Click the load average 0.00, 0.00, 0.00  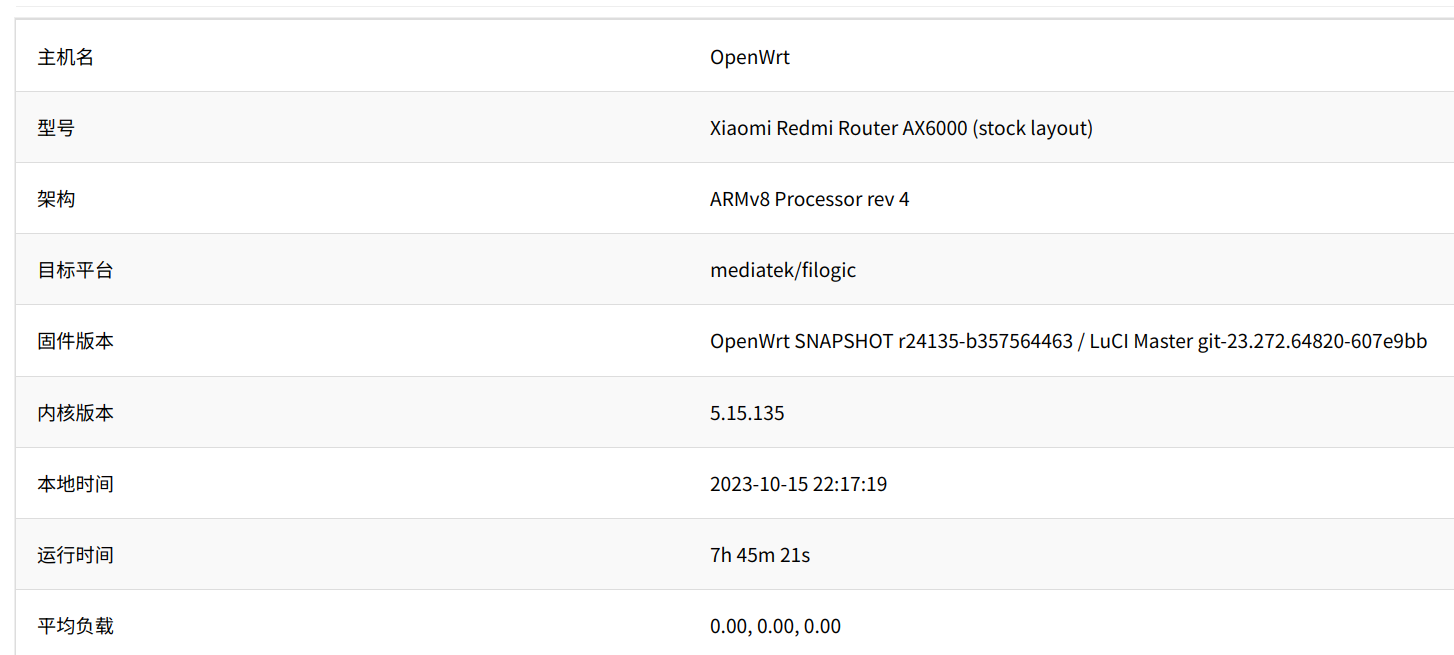pyautogui.click(x=775, y=626)
